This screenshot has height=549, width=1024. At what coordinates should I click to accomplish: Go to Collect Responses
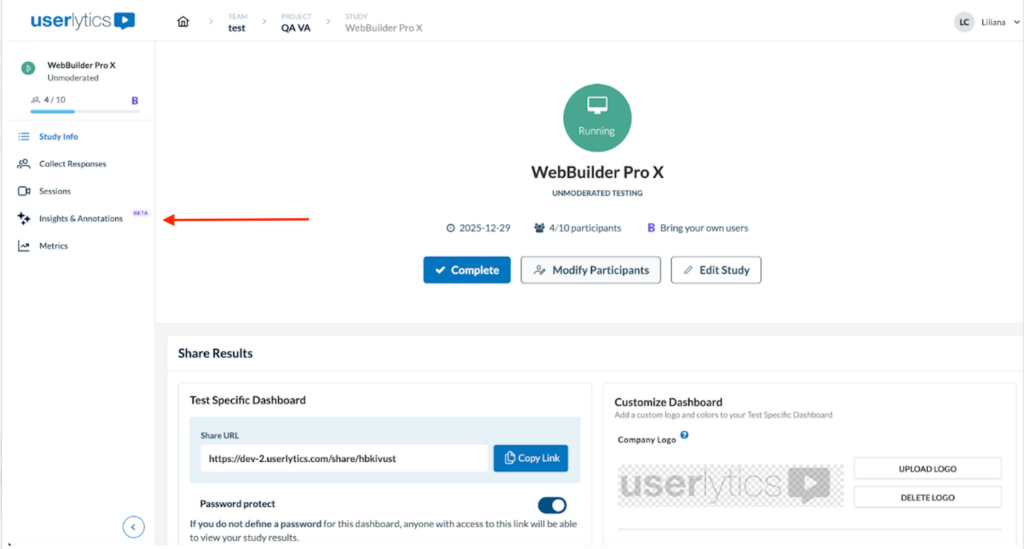(72, 164)
